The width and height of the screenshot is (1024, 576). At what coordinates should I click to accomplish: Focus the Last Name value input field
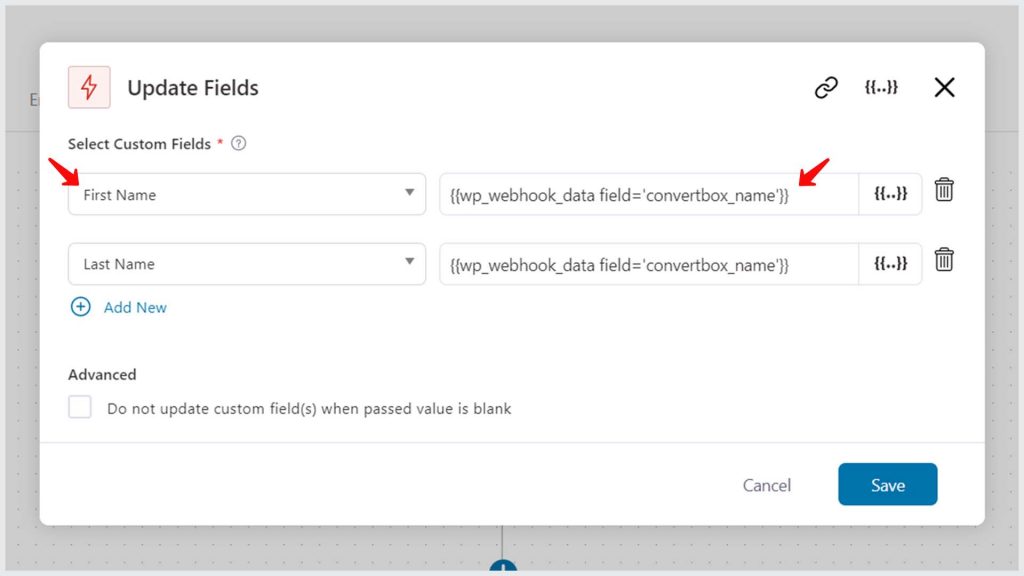pos(649,264)
